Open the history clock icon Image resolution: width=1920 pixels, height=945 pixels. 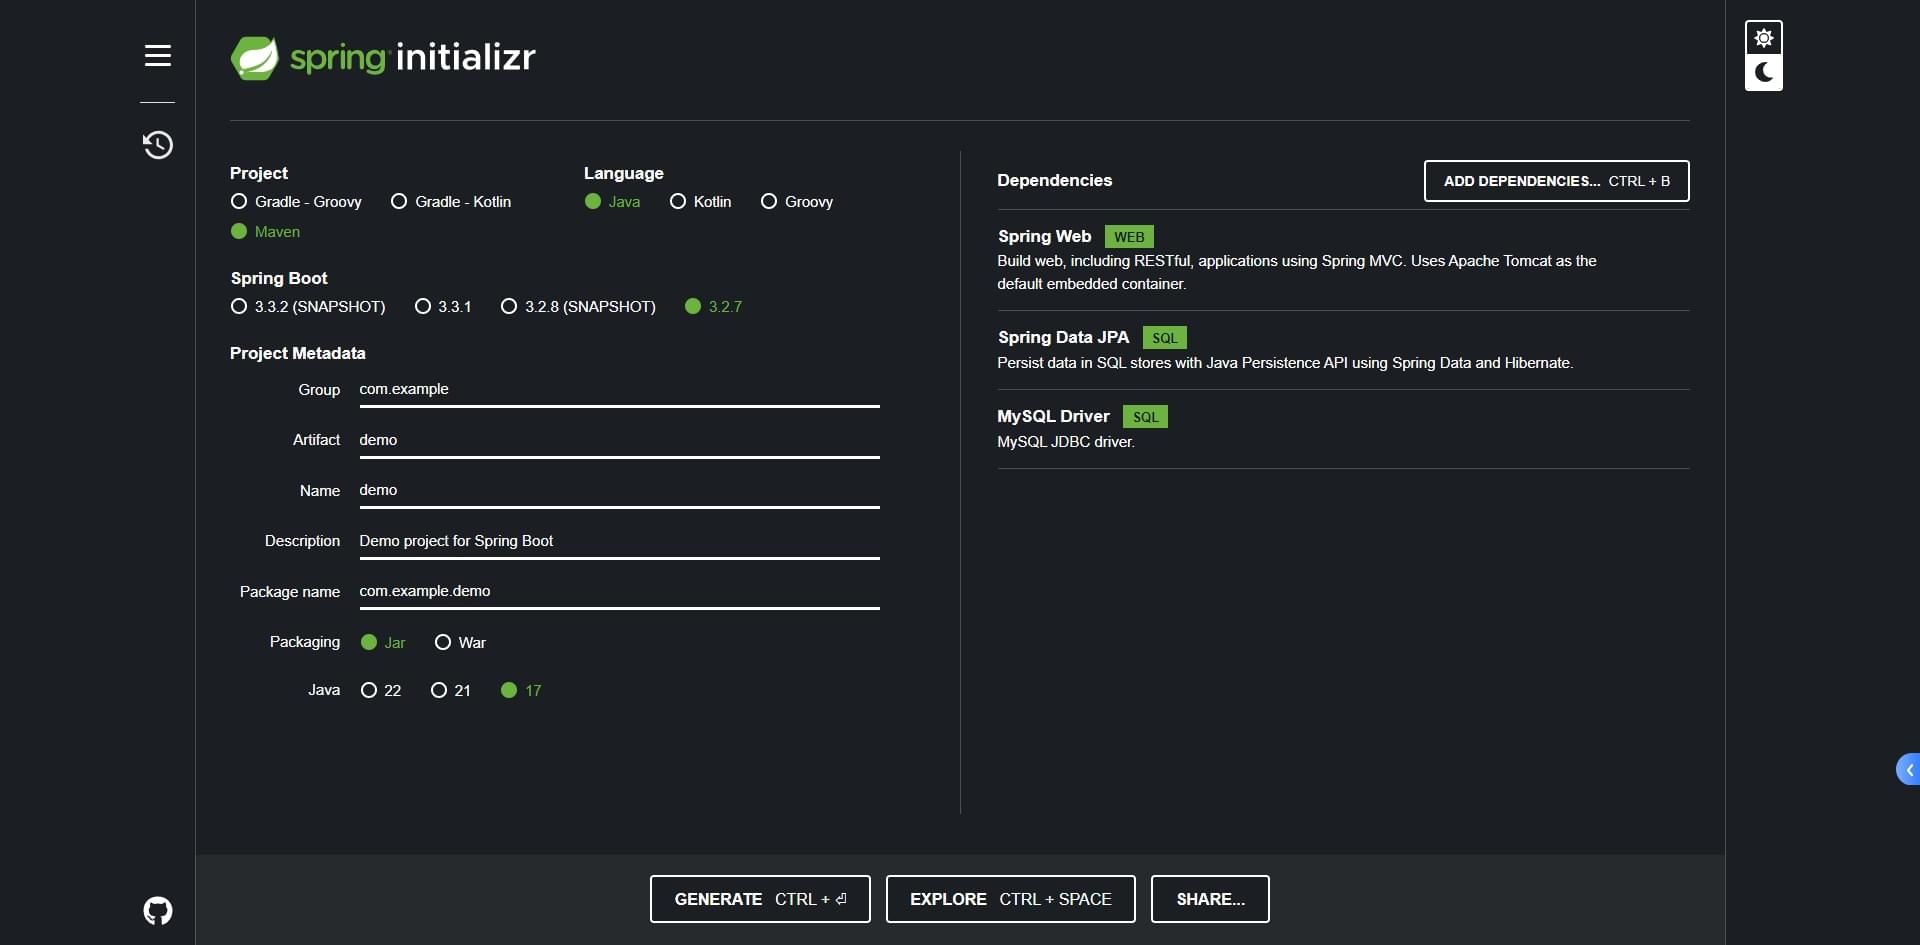[157, 145]
